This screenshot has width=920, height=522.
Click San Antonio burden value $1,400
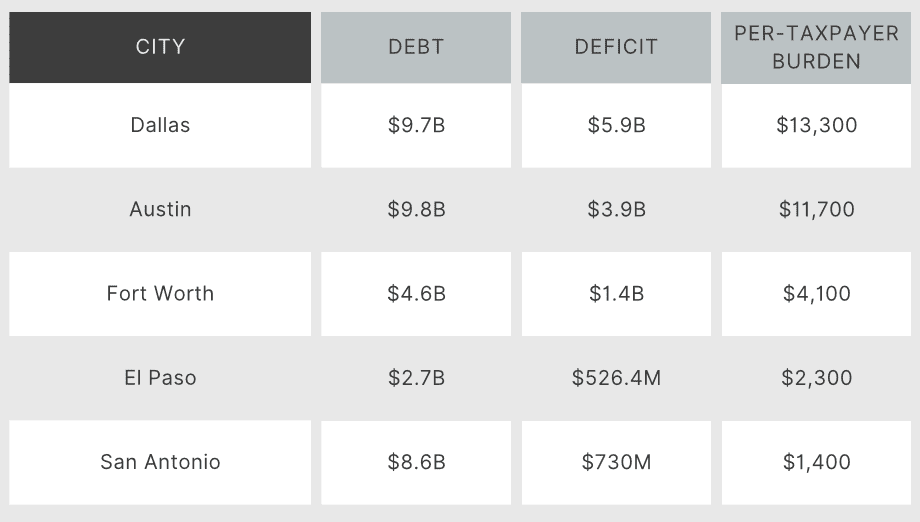(816, 461)
